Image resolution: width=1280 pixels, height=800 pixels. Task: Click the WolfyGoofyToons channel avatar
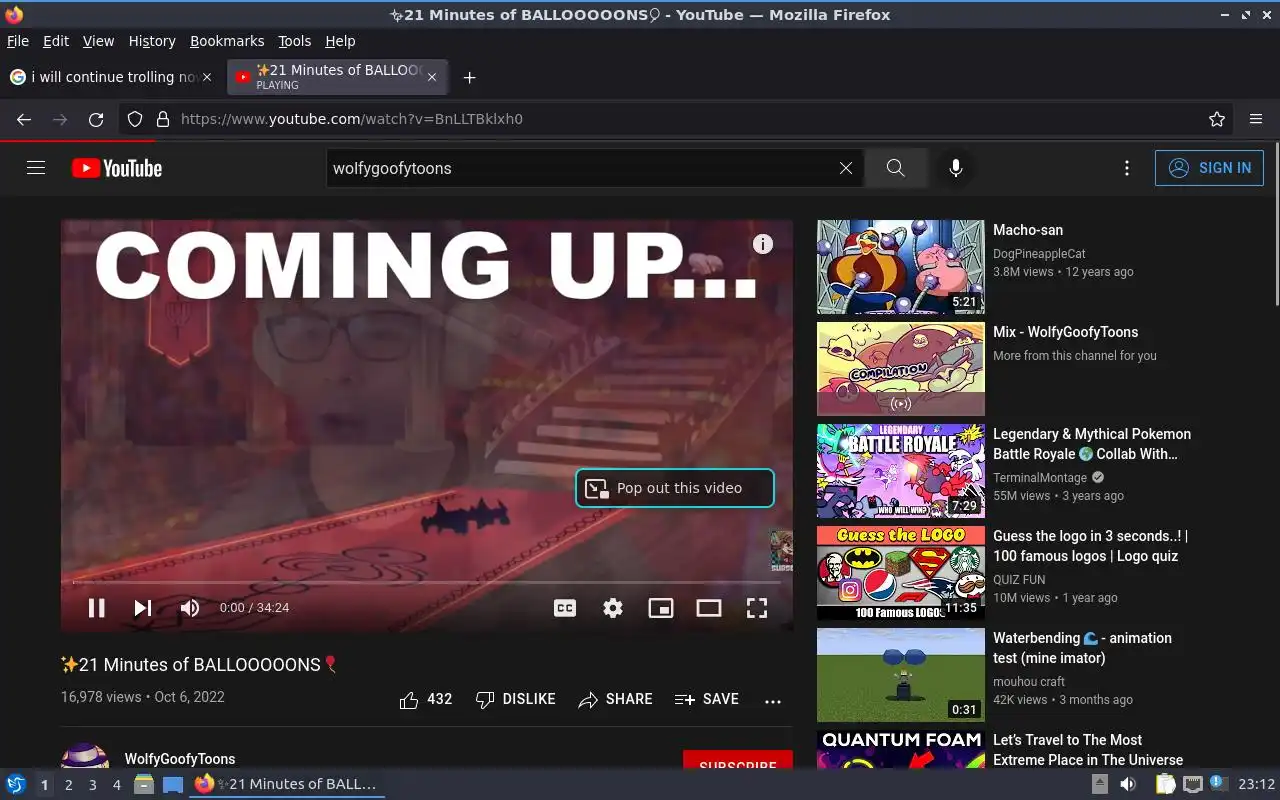pos(85,756)
